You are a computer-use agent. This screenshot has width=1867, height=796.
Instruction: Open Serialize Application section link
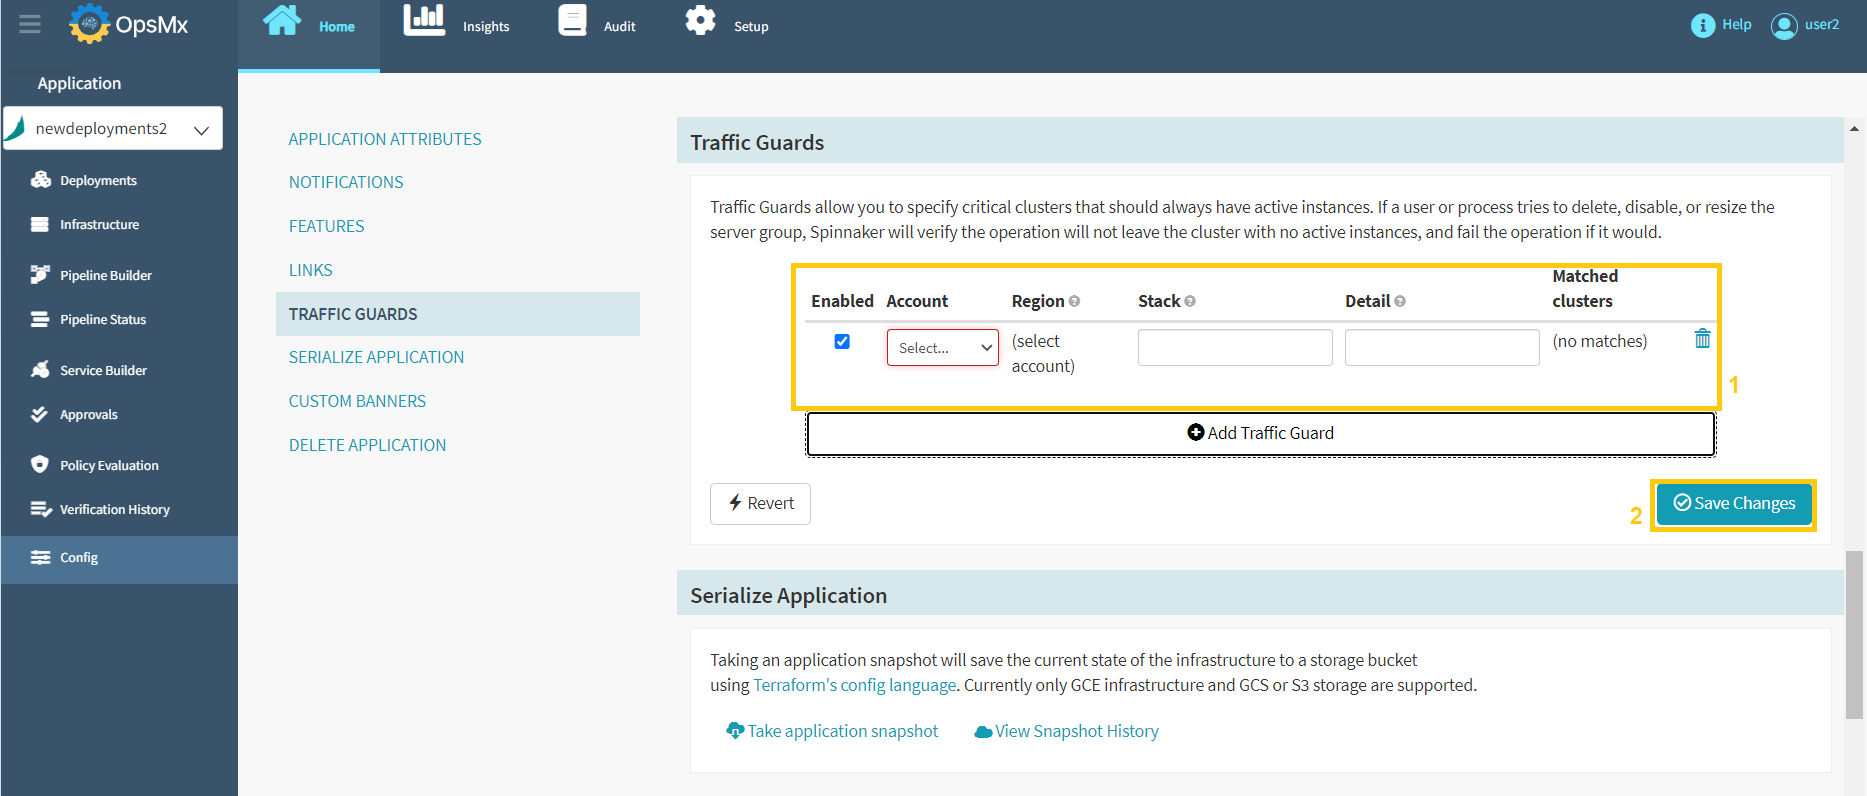tap(376, 357)
